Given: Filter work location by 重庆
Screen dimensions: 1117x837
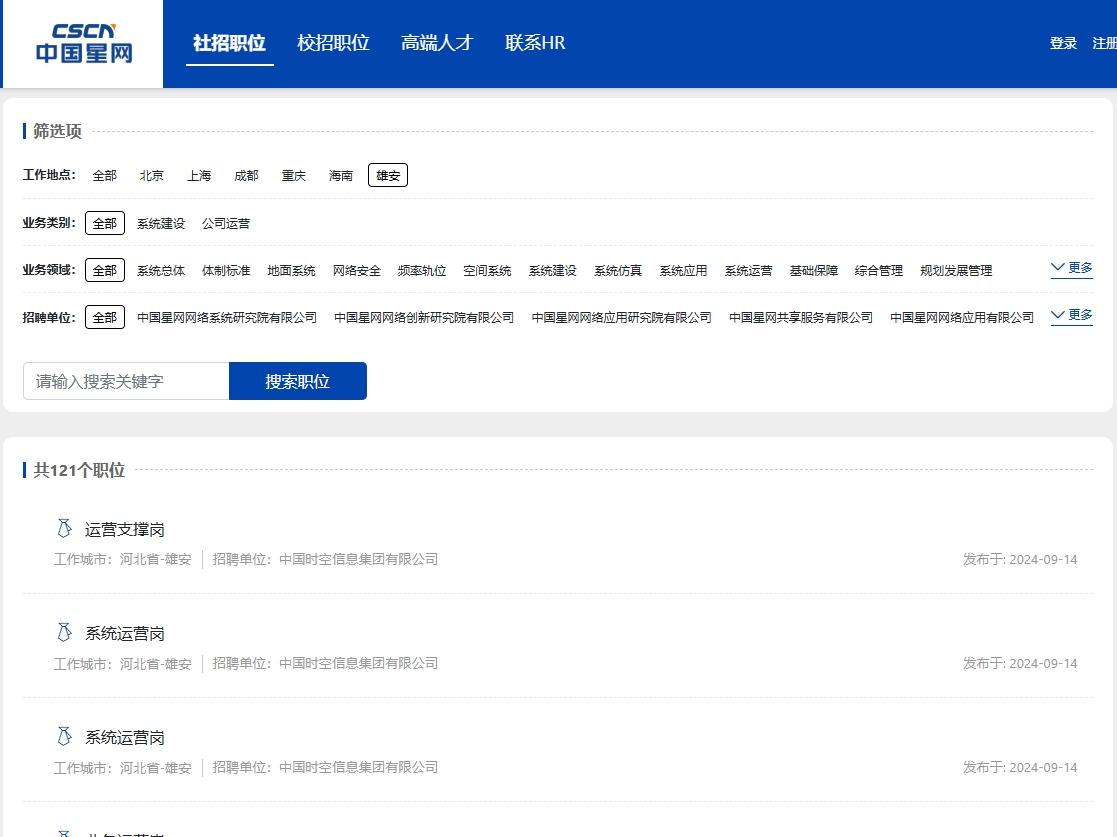Looking at the screenshot, I should [x=293, y=175].
